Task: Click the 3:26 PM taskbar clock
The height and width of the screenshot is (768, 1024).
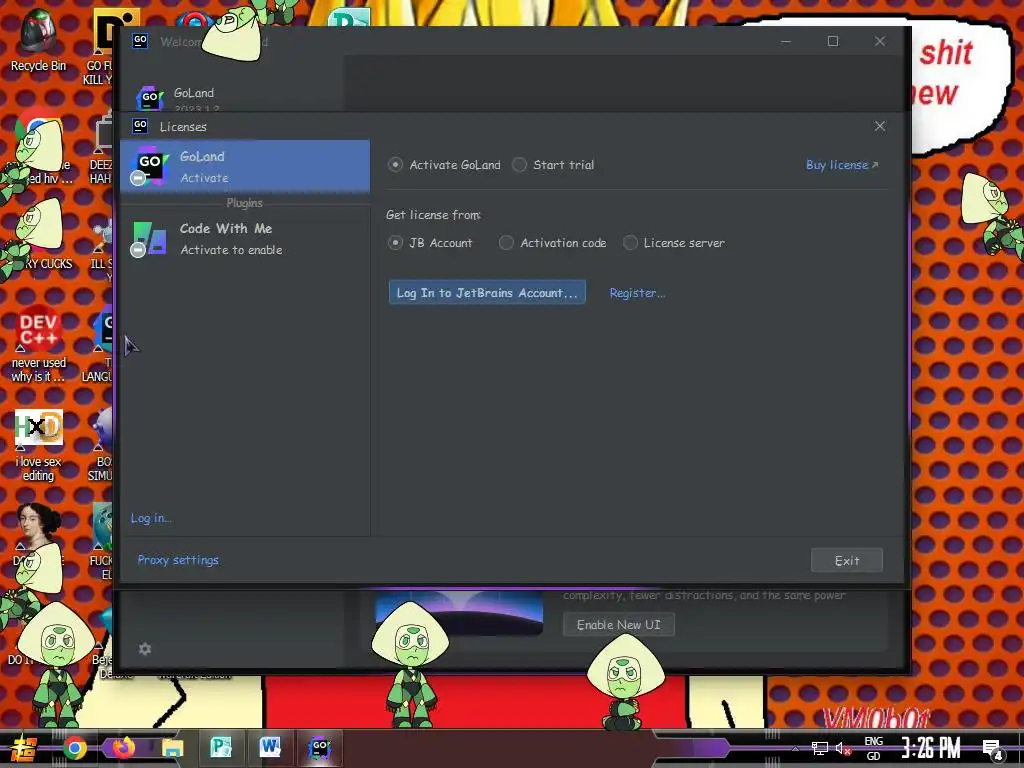Action: [931, 748]
